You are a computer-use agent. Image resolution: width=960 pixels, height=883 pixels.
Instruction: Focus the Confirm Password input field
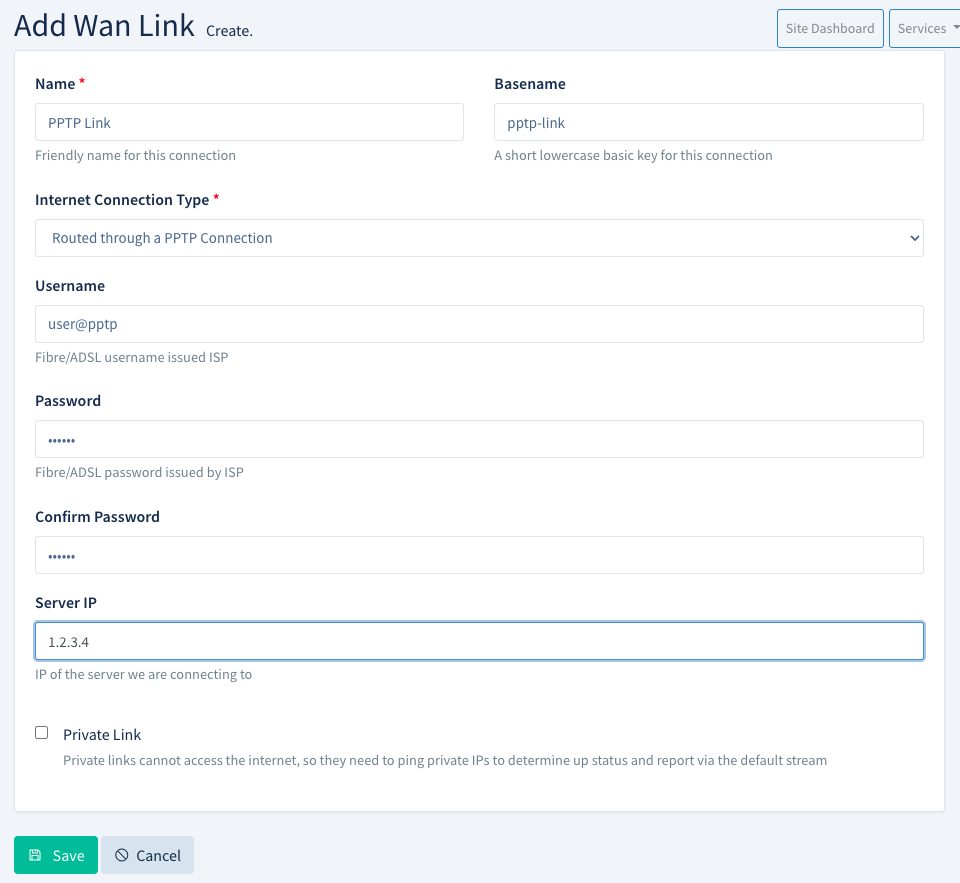479,555
